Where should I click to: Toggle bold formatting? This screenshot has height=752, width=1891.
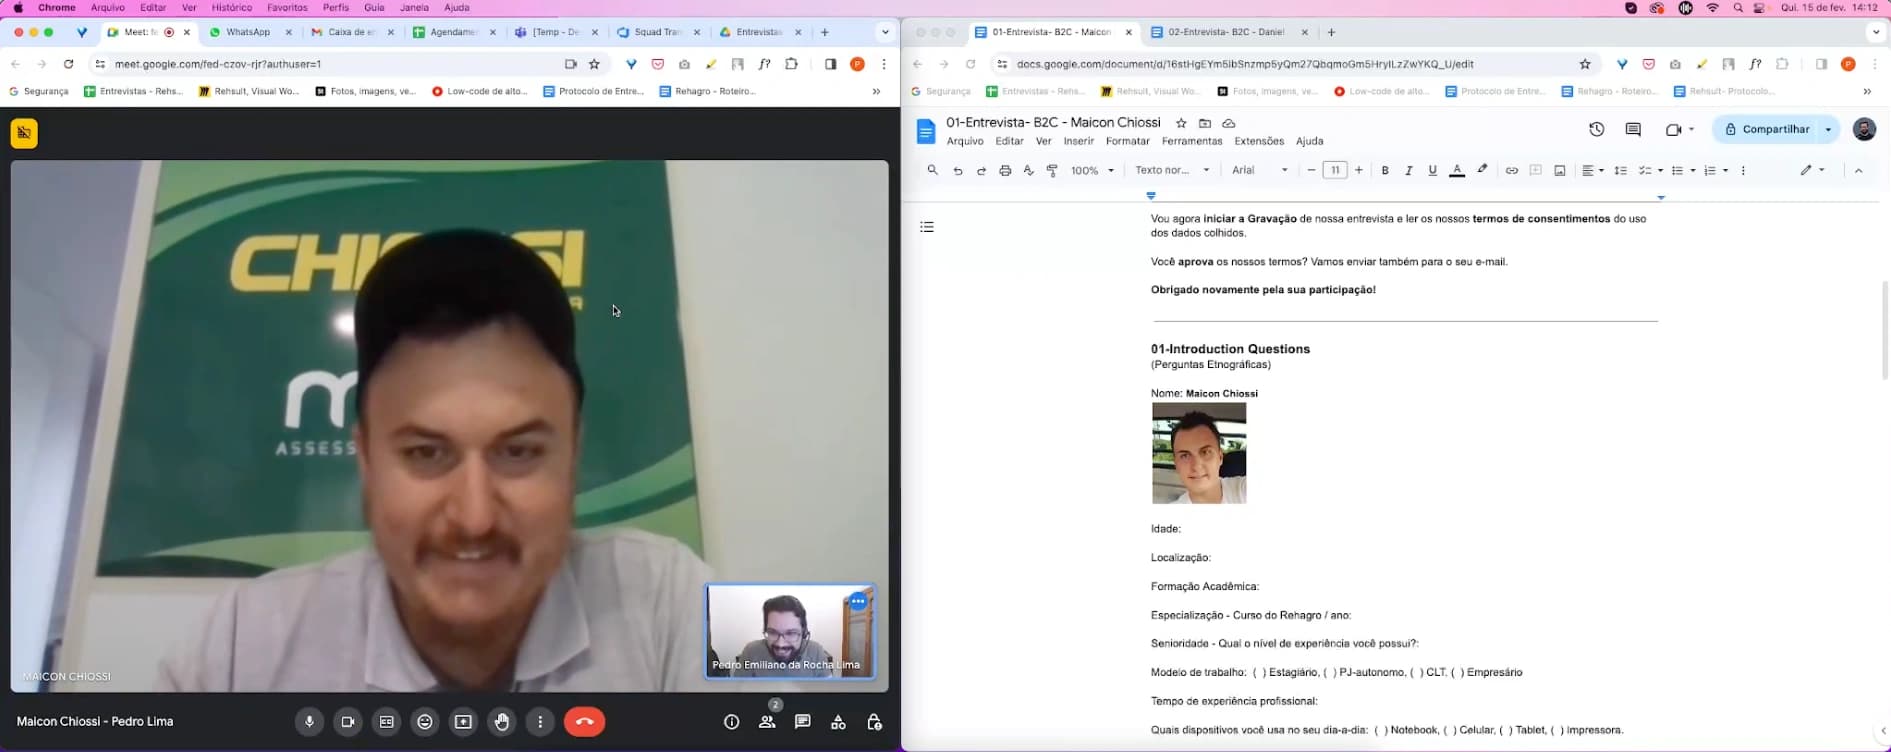[x=1385, y=170]
